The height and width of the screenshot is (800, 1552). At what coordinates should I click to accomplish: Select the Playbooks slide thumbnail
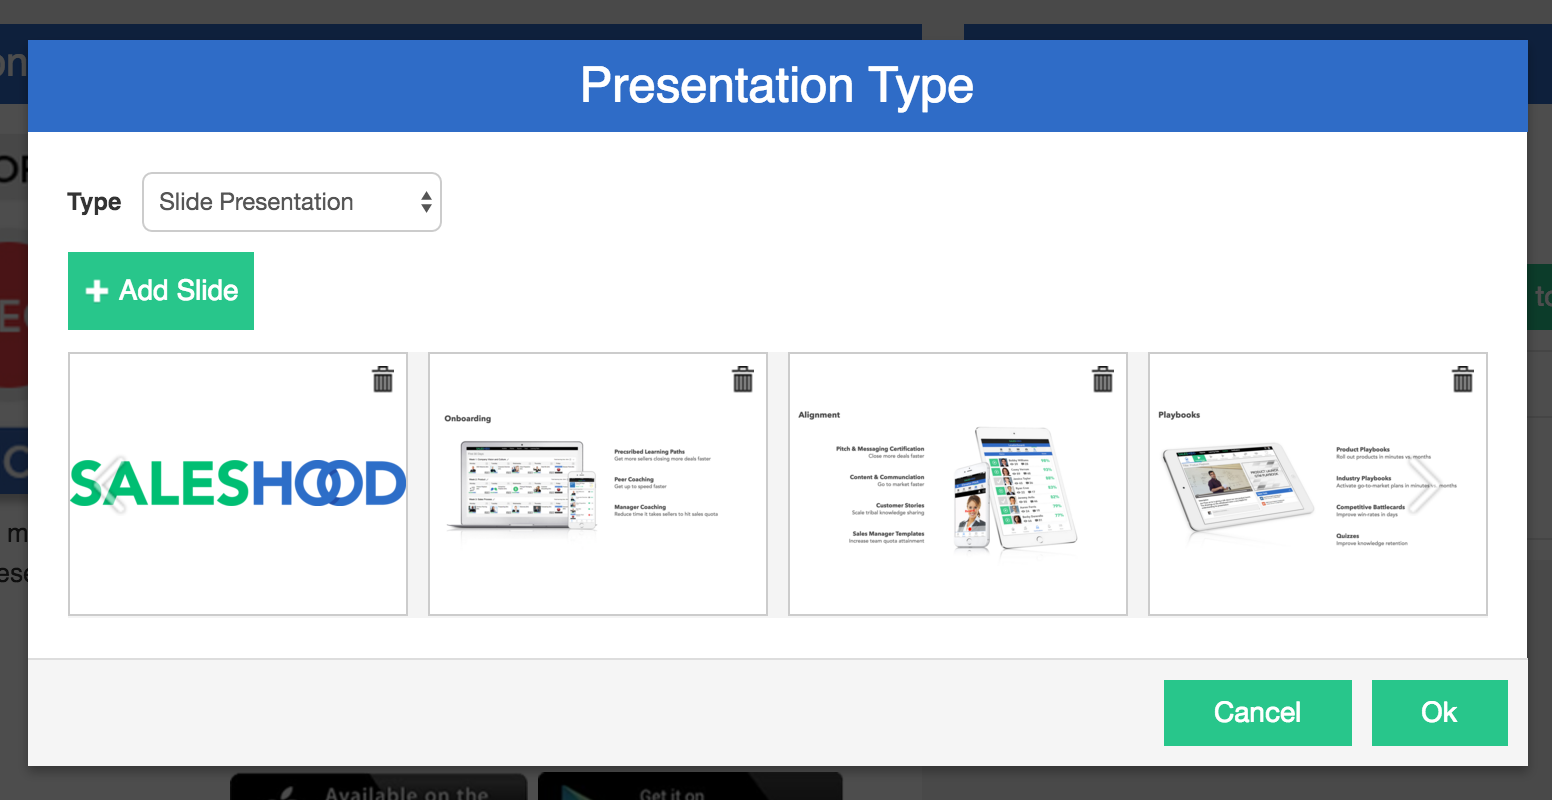1318,484
